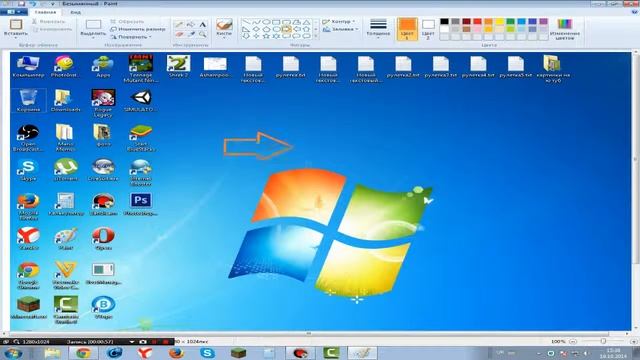
Task: Choose the Down arrow shape
Action: tap(246, 36)
